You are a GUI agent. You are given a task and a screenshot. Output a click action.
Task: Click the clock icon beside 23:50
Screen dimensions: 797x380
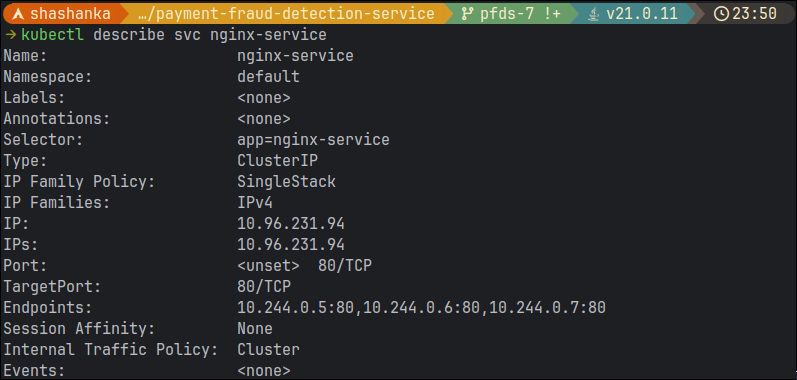click(721, 14)
